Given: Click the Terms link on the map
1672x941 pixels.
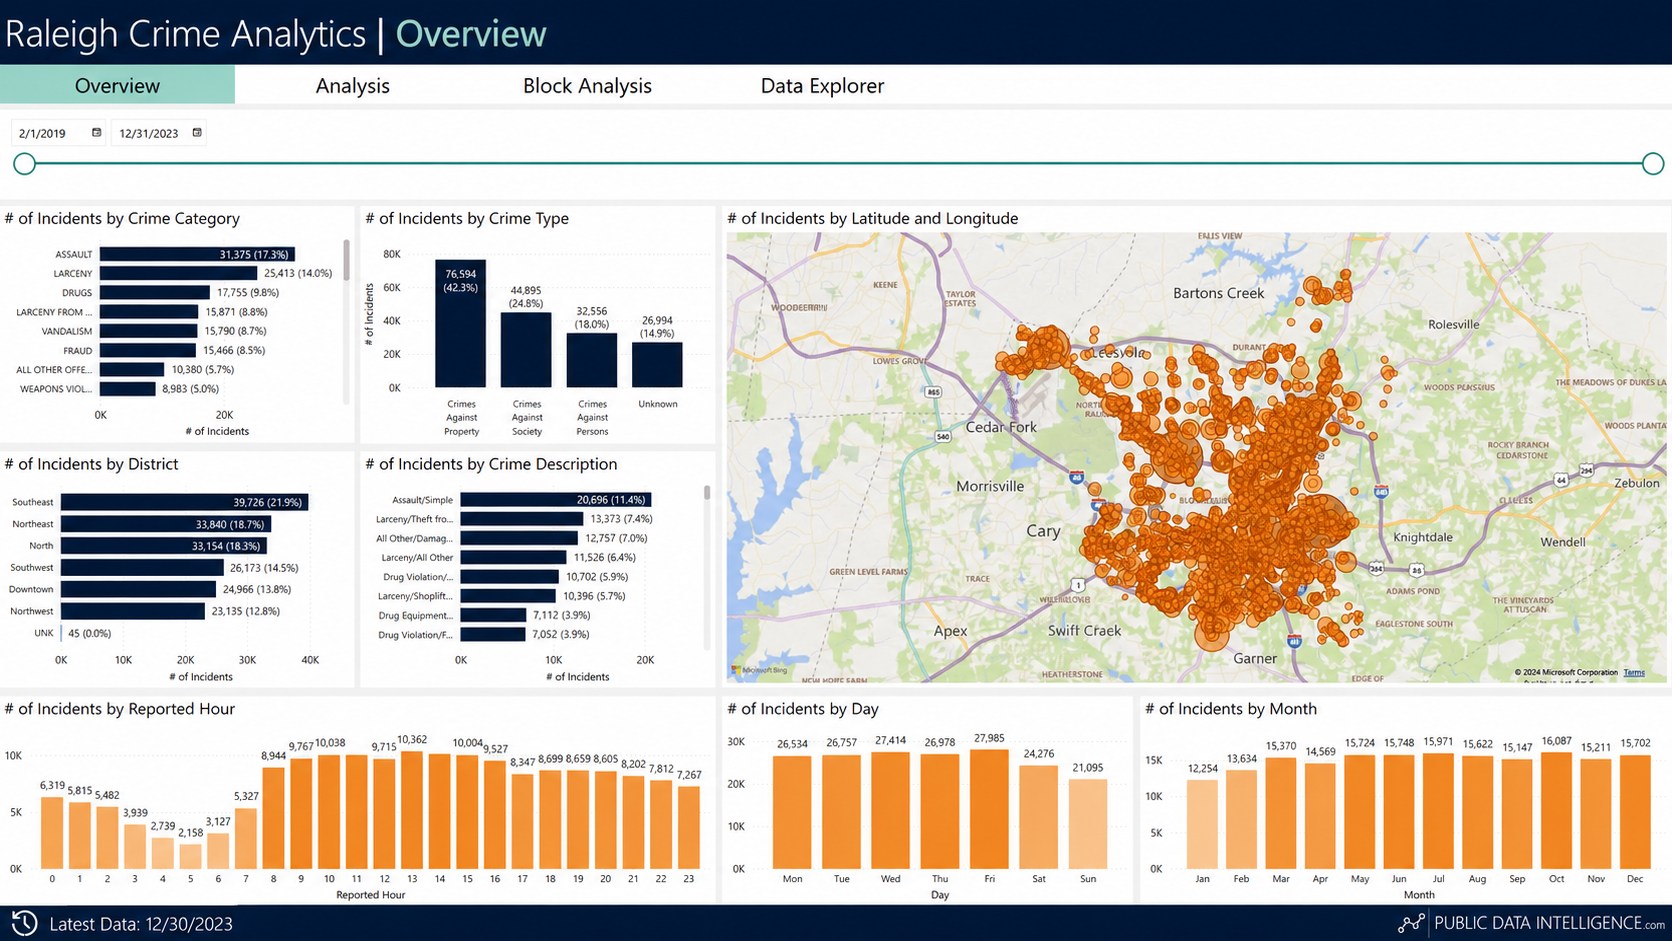Looking at the screenshot, I should click(x=1634, y=672).
